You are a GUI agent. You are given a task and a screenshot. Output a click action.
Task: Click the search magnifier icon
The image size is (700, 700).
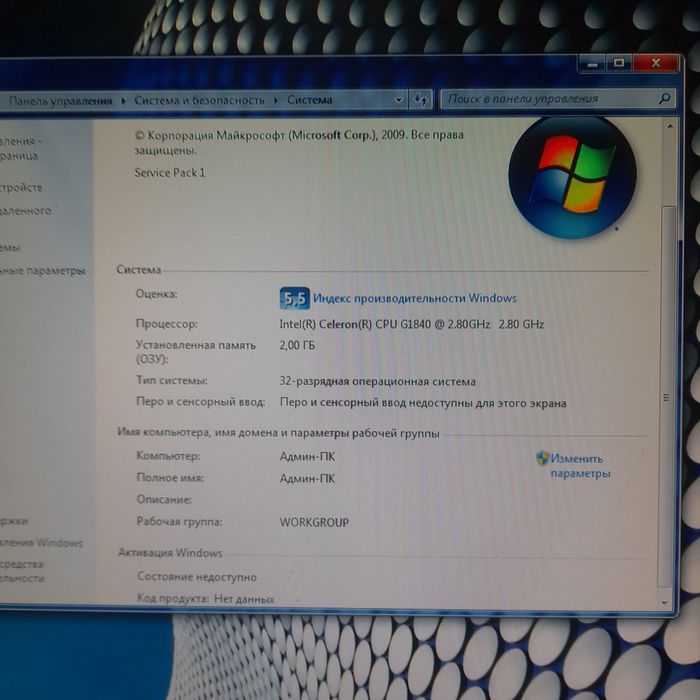[665, 98]
